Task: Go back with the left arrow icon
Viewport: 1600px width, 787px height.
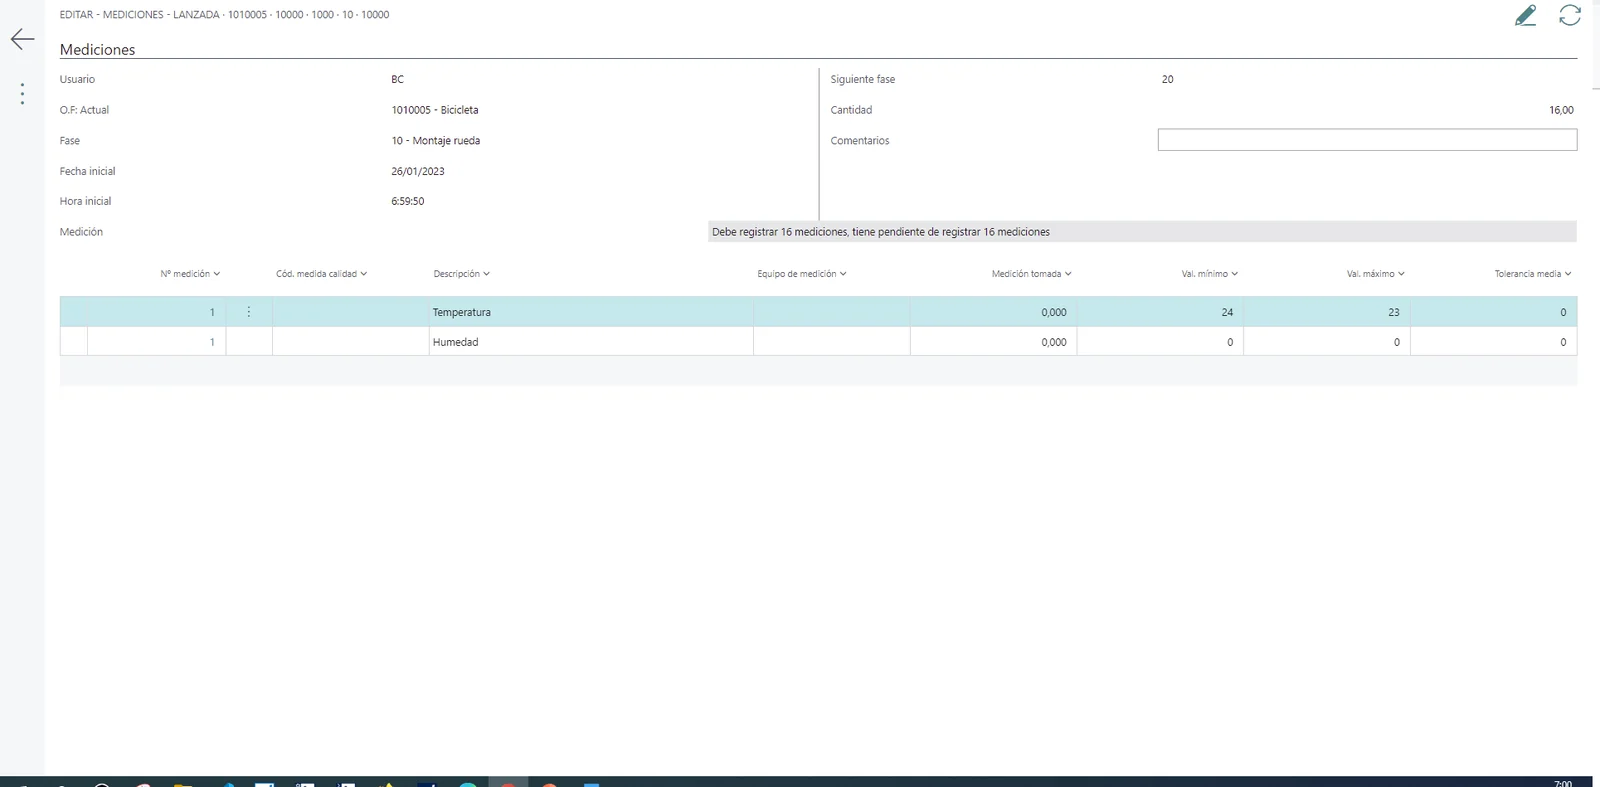Action: click(x=22, y=39)
